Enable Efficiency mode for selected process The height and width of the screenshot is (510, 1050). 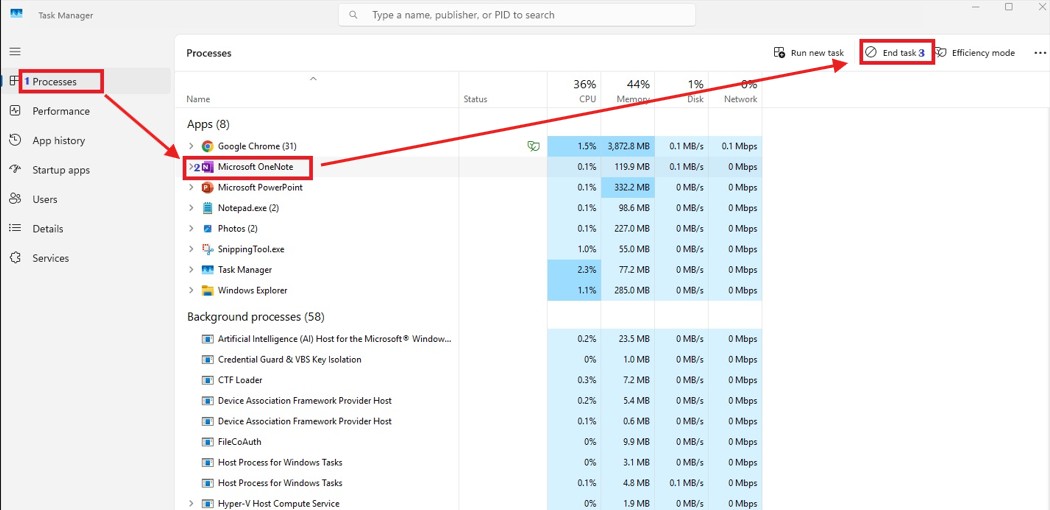[975, 53]
